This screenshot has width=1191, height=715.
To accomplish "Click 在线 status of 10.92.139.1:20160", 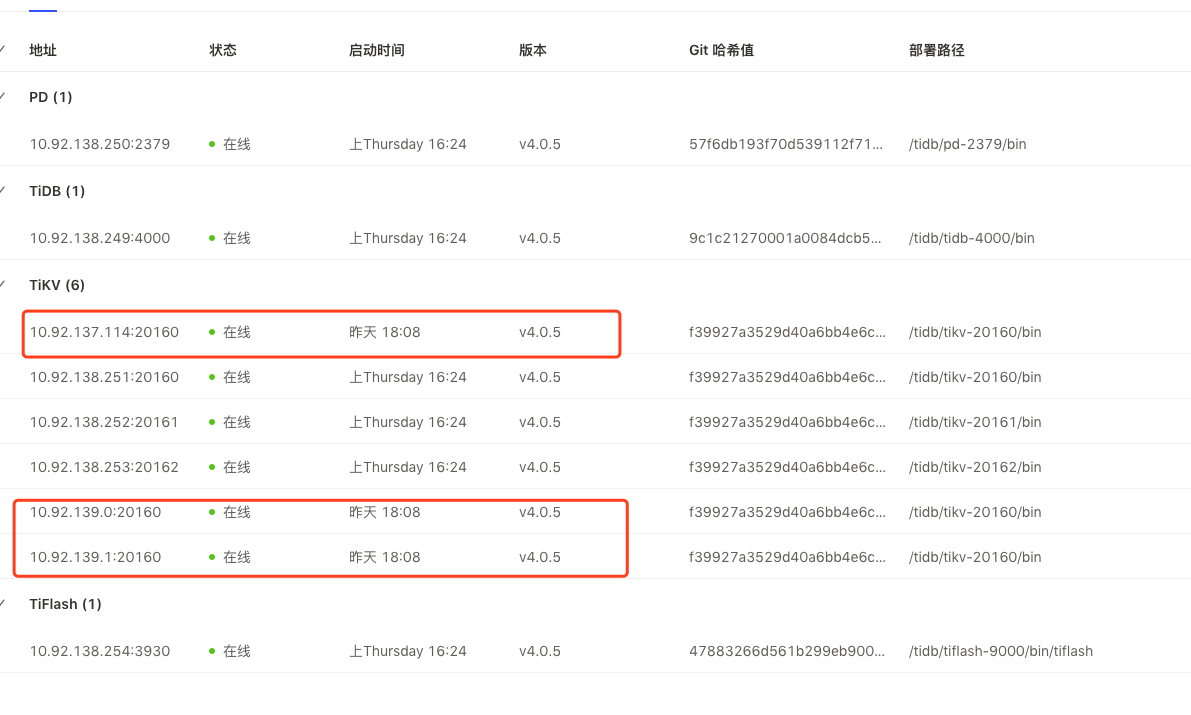I will 229,557.
